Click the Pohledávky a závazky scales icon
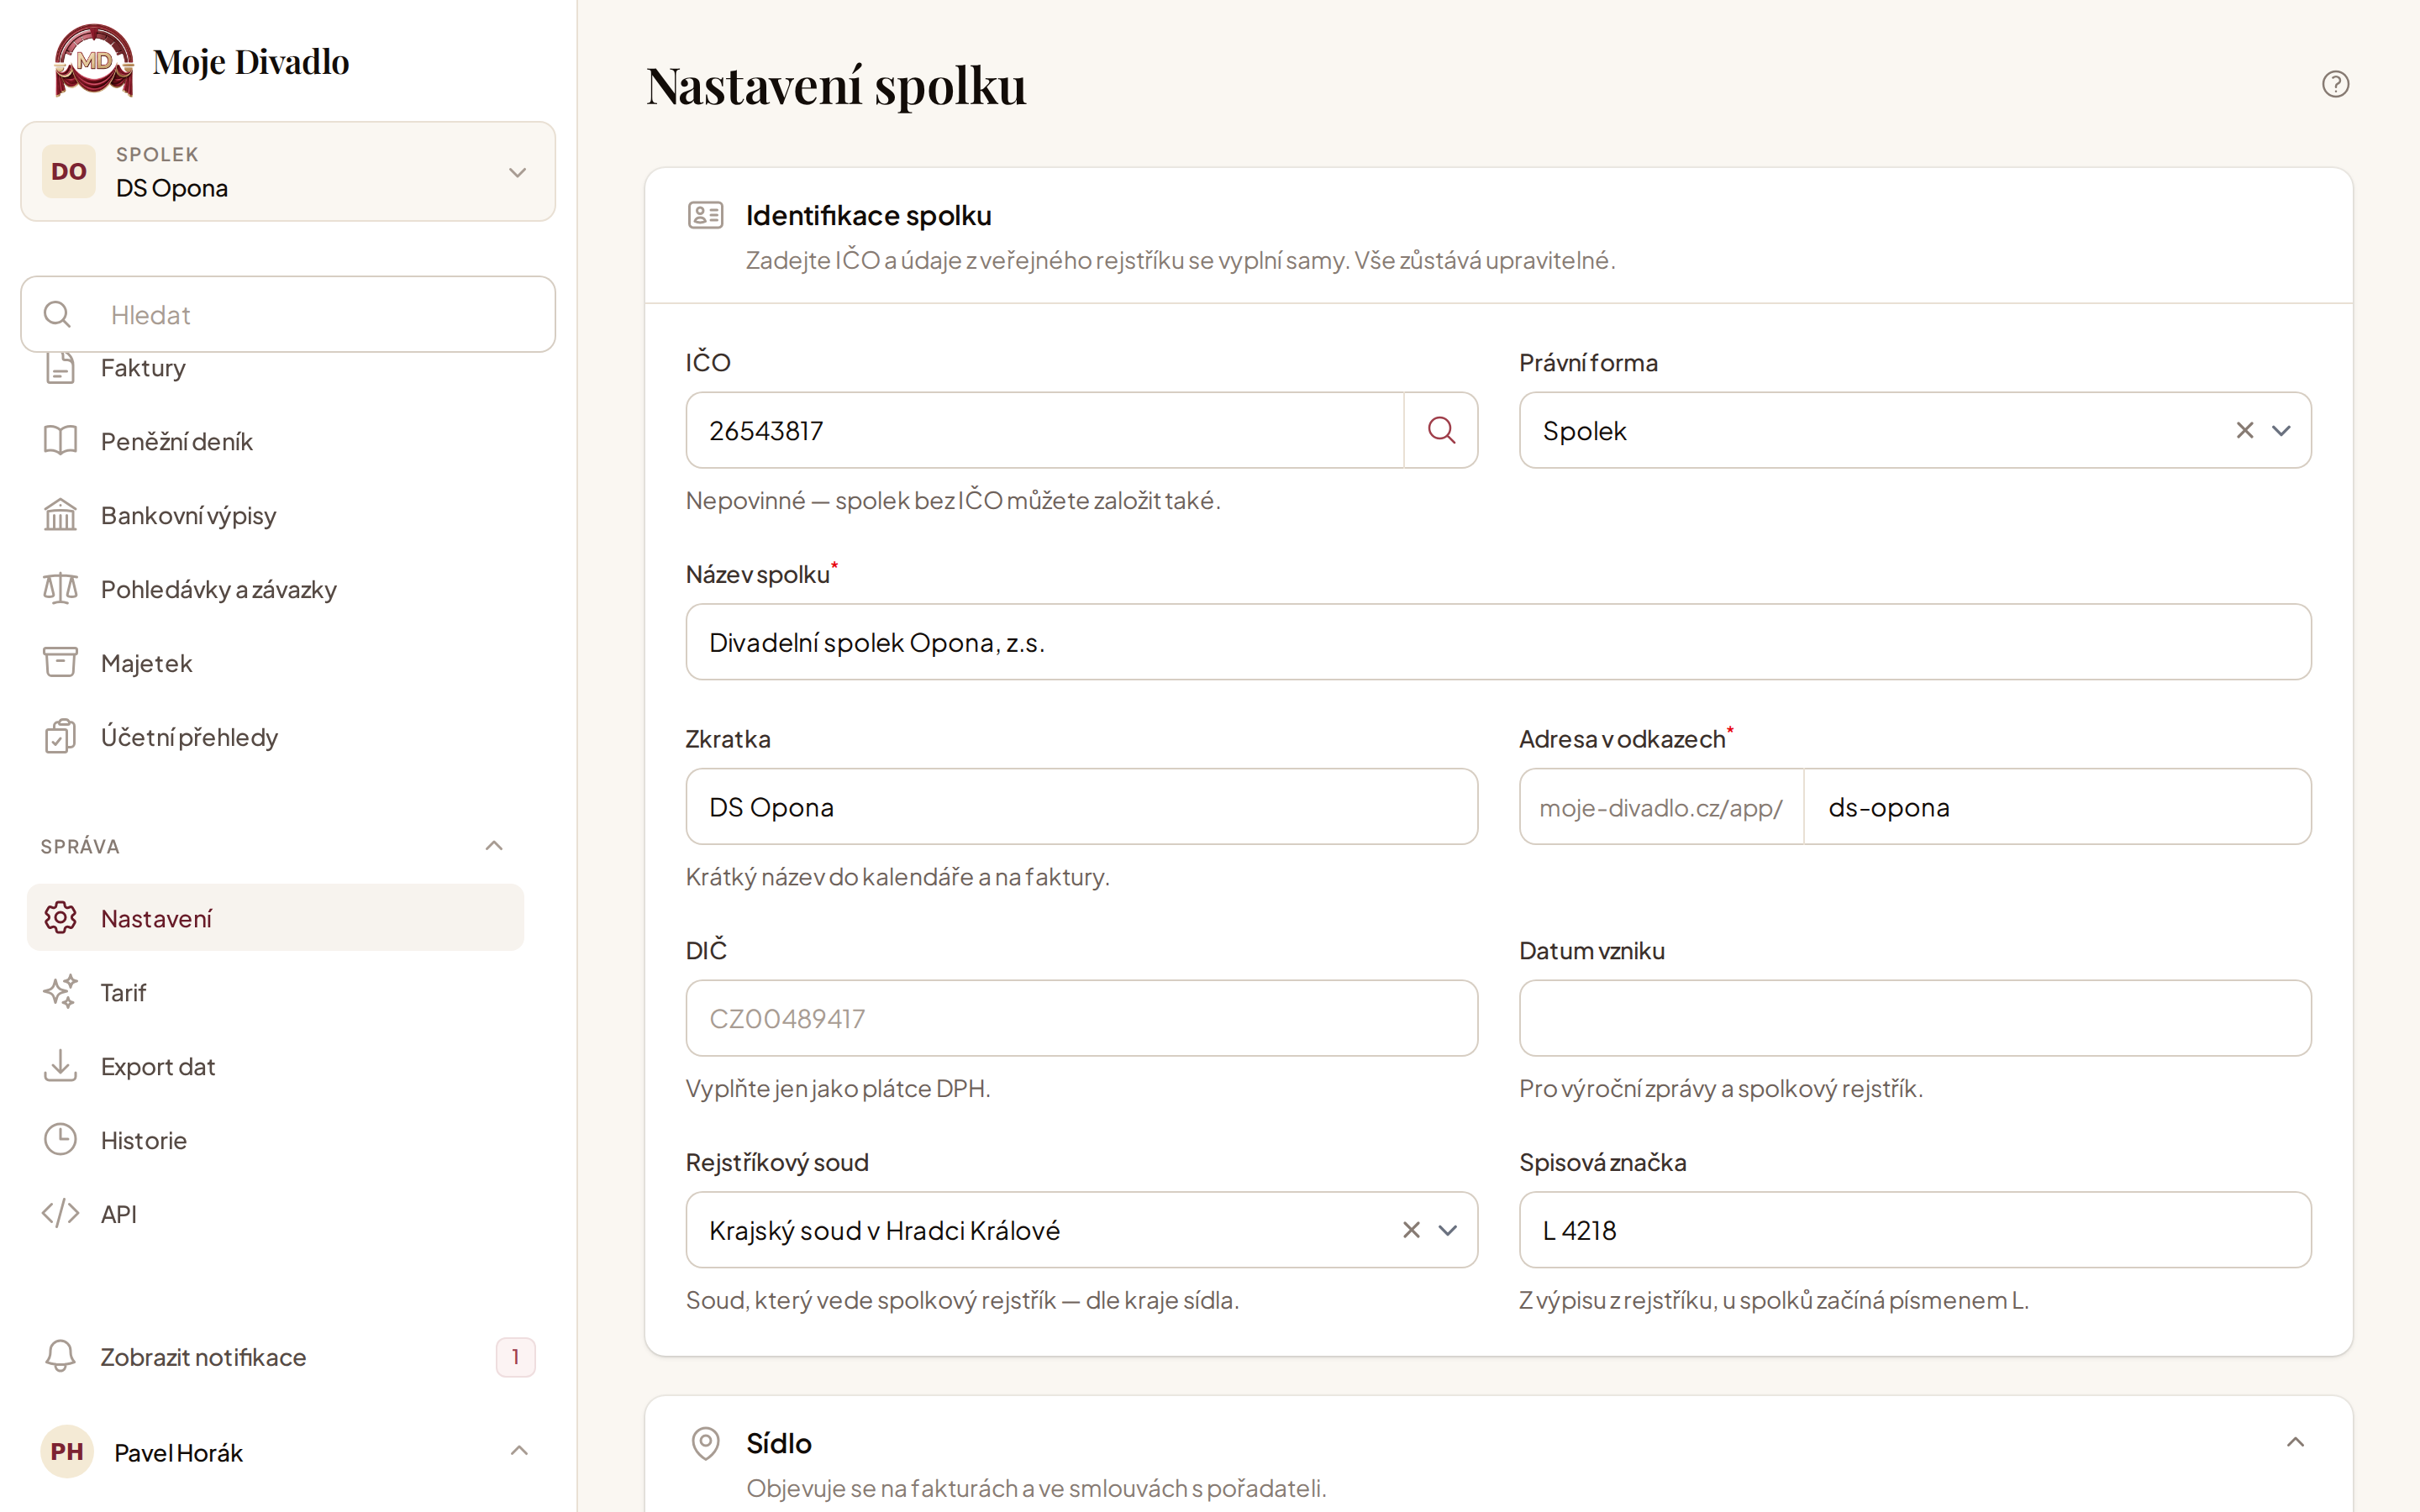This screenshot has width=2420, height=1512. pyautogui.click(x=60, y=589)
